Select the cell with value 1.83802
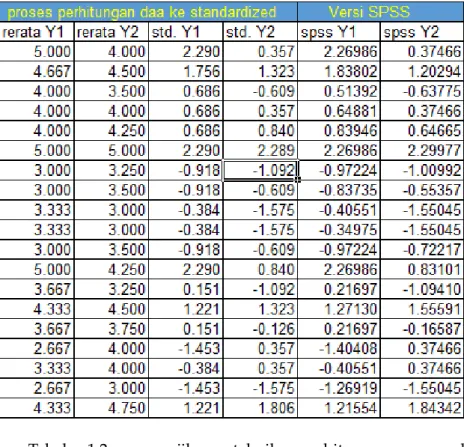Viewport: 464px width, 447px height. (x=339, y=71)
